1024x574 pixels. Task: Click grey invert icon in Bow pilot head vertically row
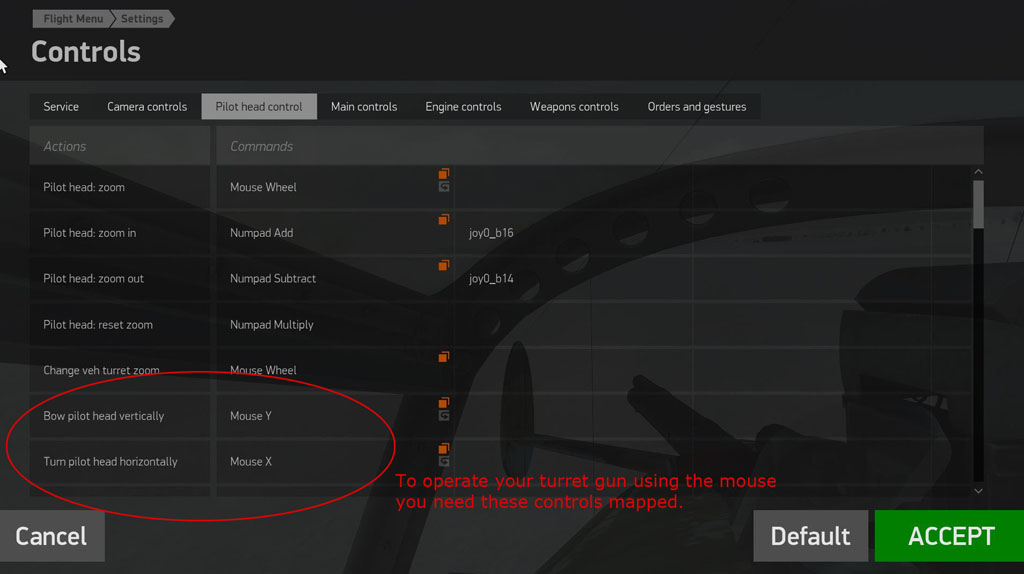pos(443,415)
